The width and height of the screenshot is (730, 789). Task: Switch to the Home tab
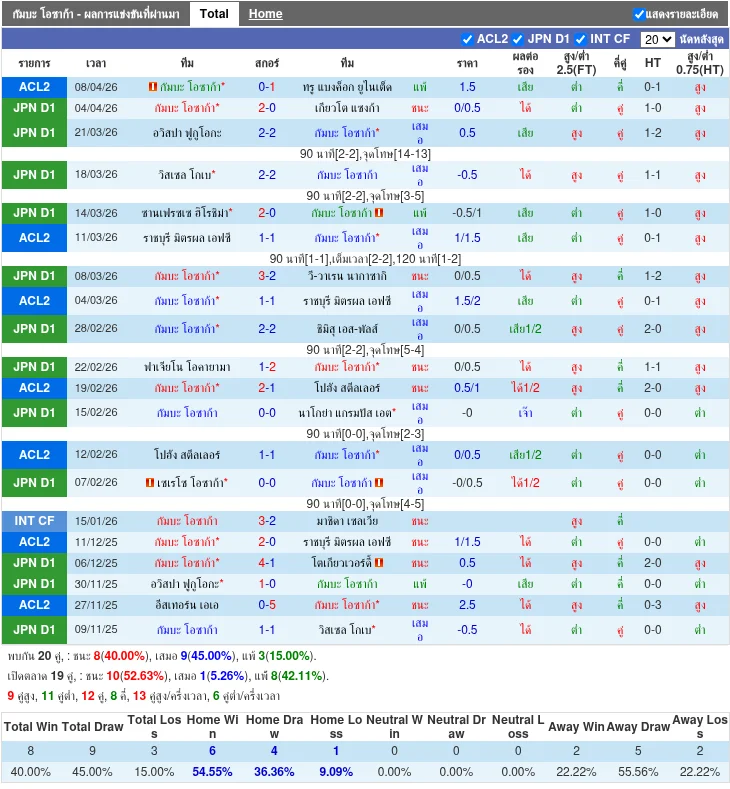(x=265, y=14)
